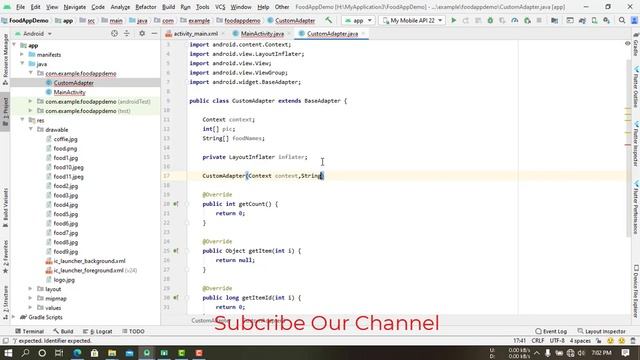Switch to MainActivity.java tab
This screenshot has height=360, width=640.
(262, 33)
